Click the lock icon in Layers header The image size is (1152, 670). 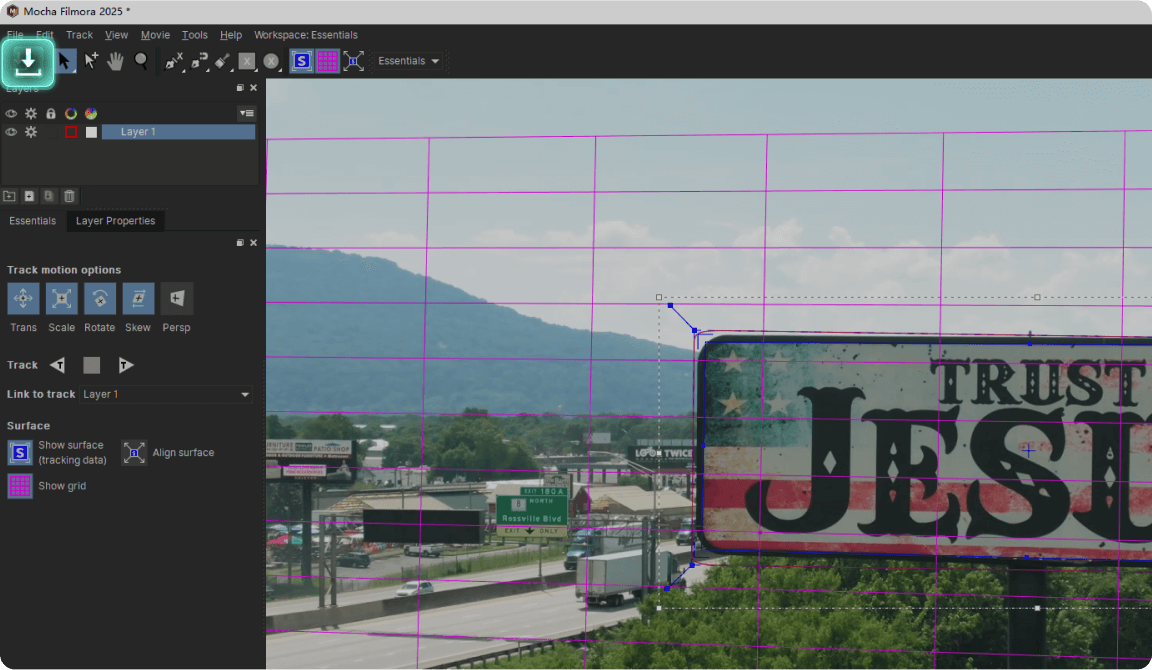tap(51, 113)
